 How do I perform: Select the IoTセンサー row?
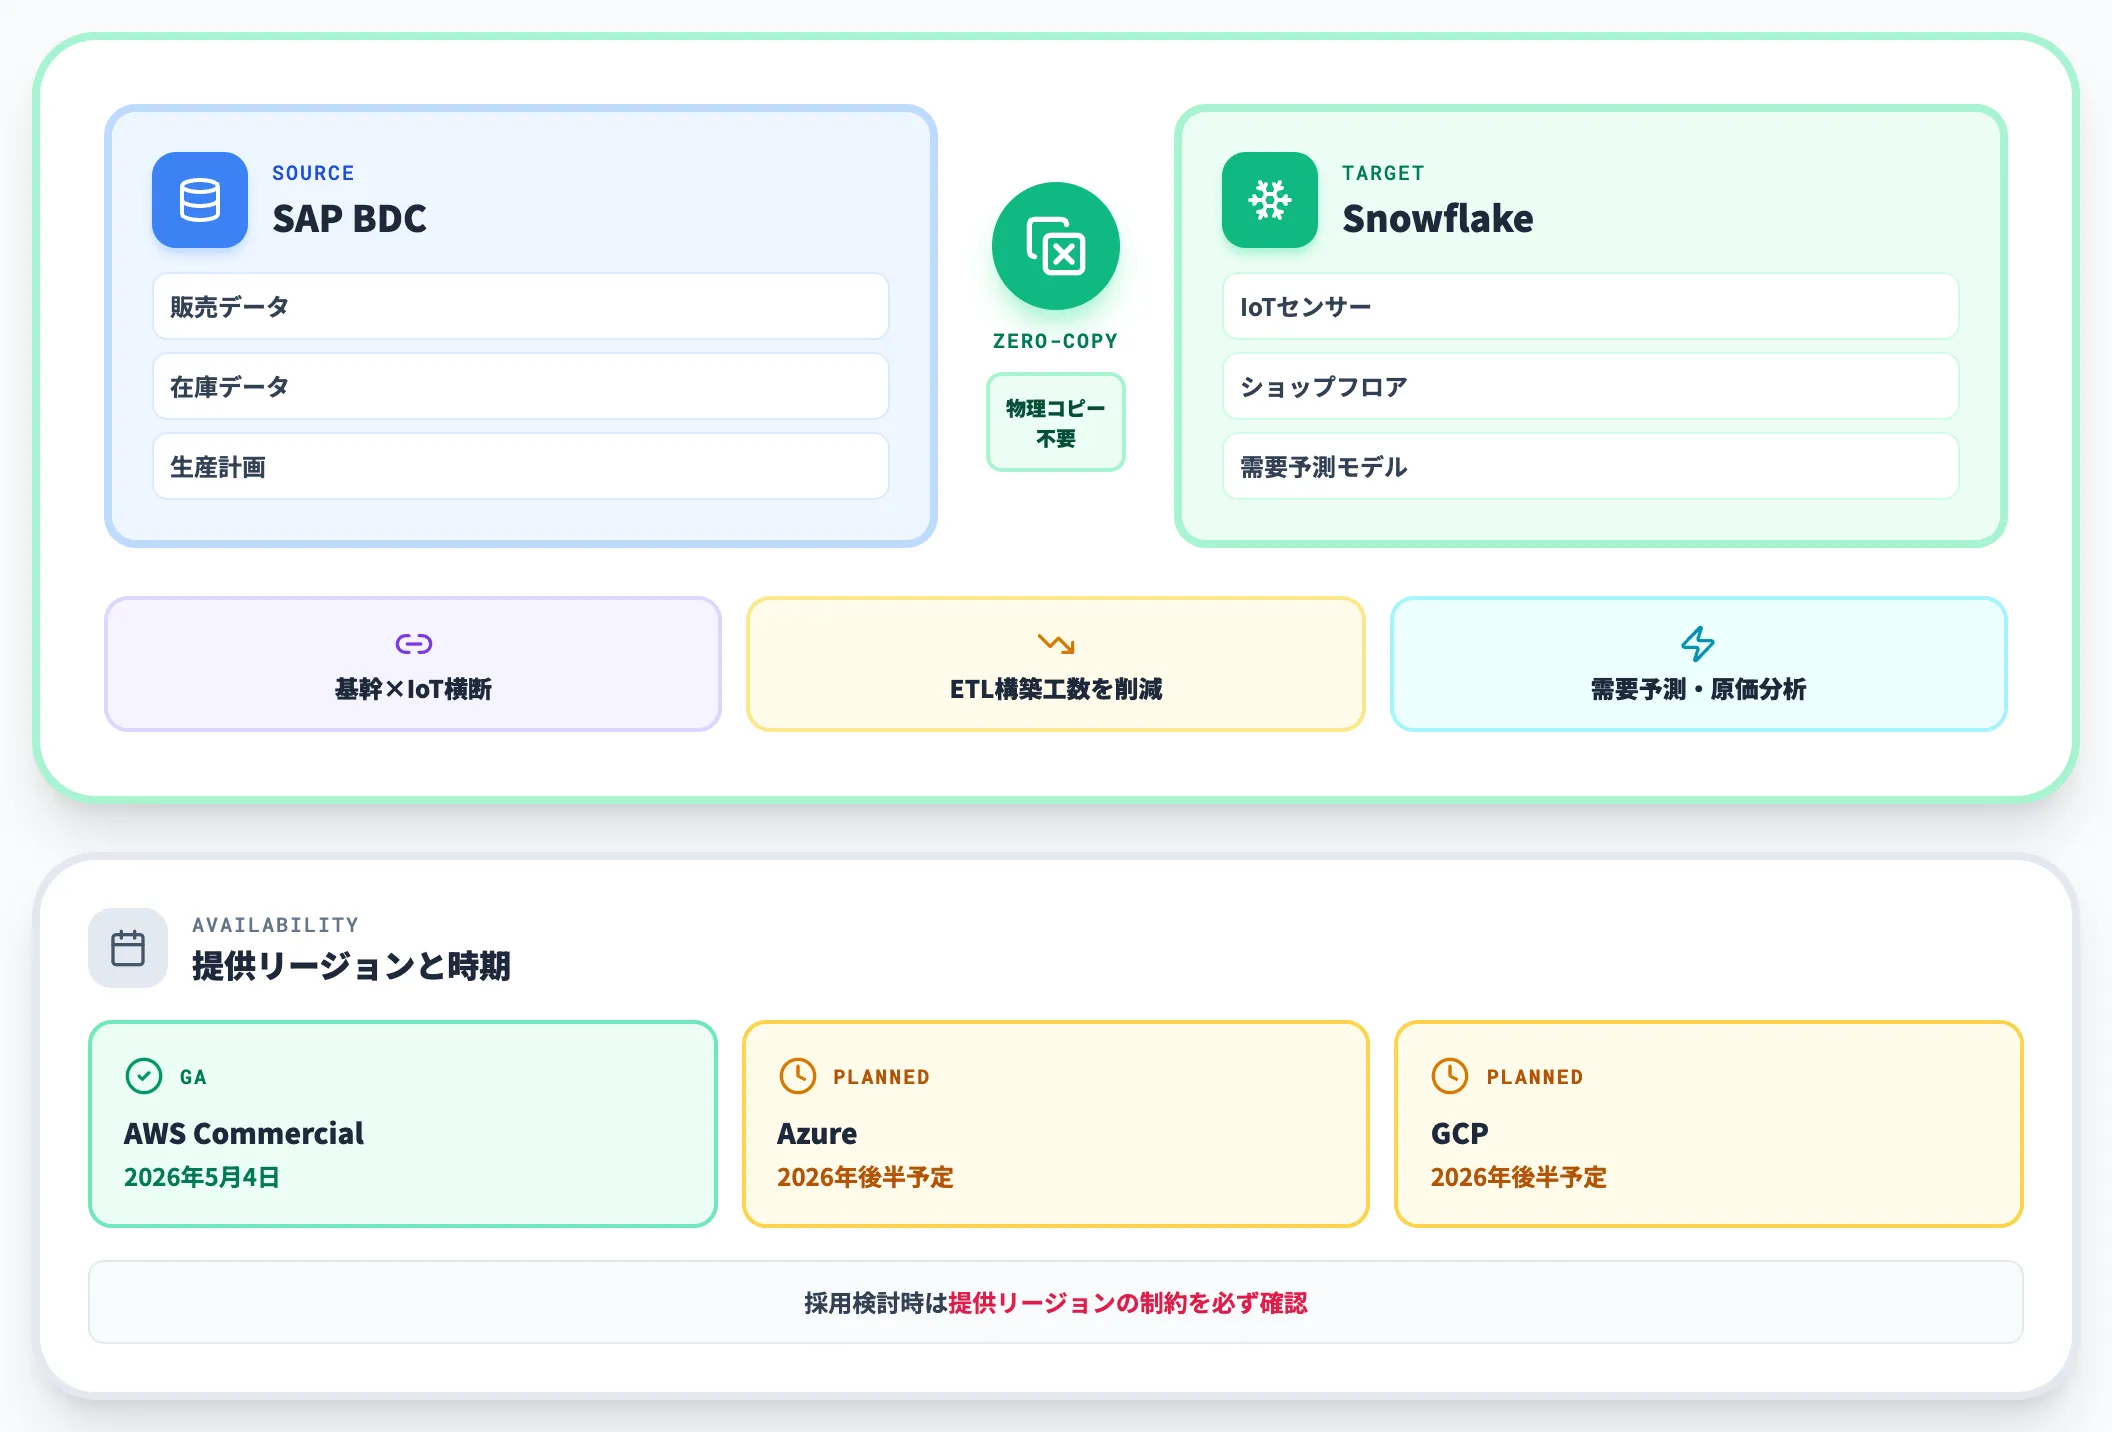click(x=1591, y=306)
